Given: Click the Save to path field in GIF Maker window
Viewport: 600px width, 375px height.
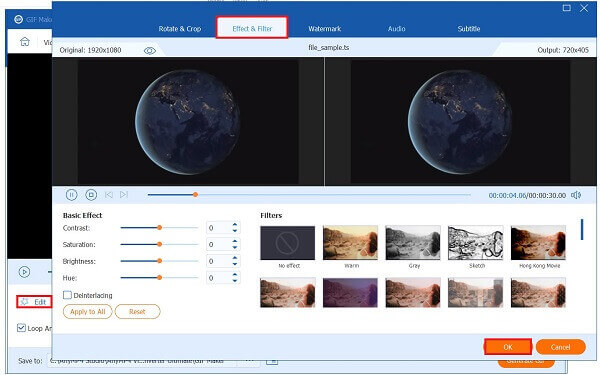Looking at the screenshot, I should pyautogui.click(x=143, y=361).
